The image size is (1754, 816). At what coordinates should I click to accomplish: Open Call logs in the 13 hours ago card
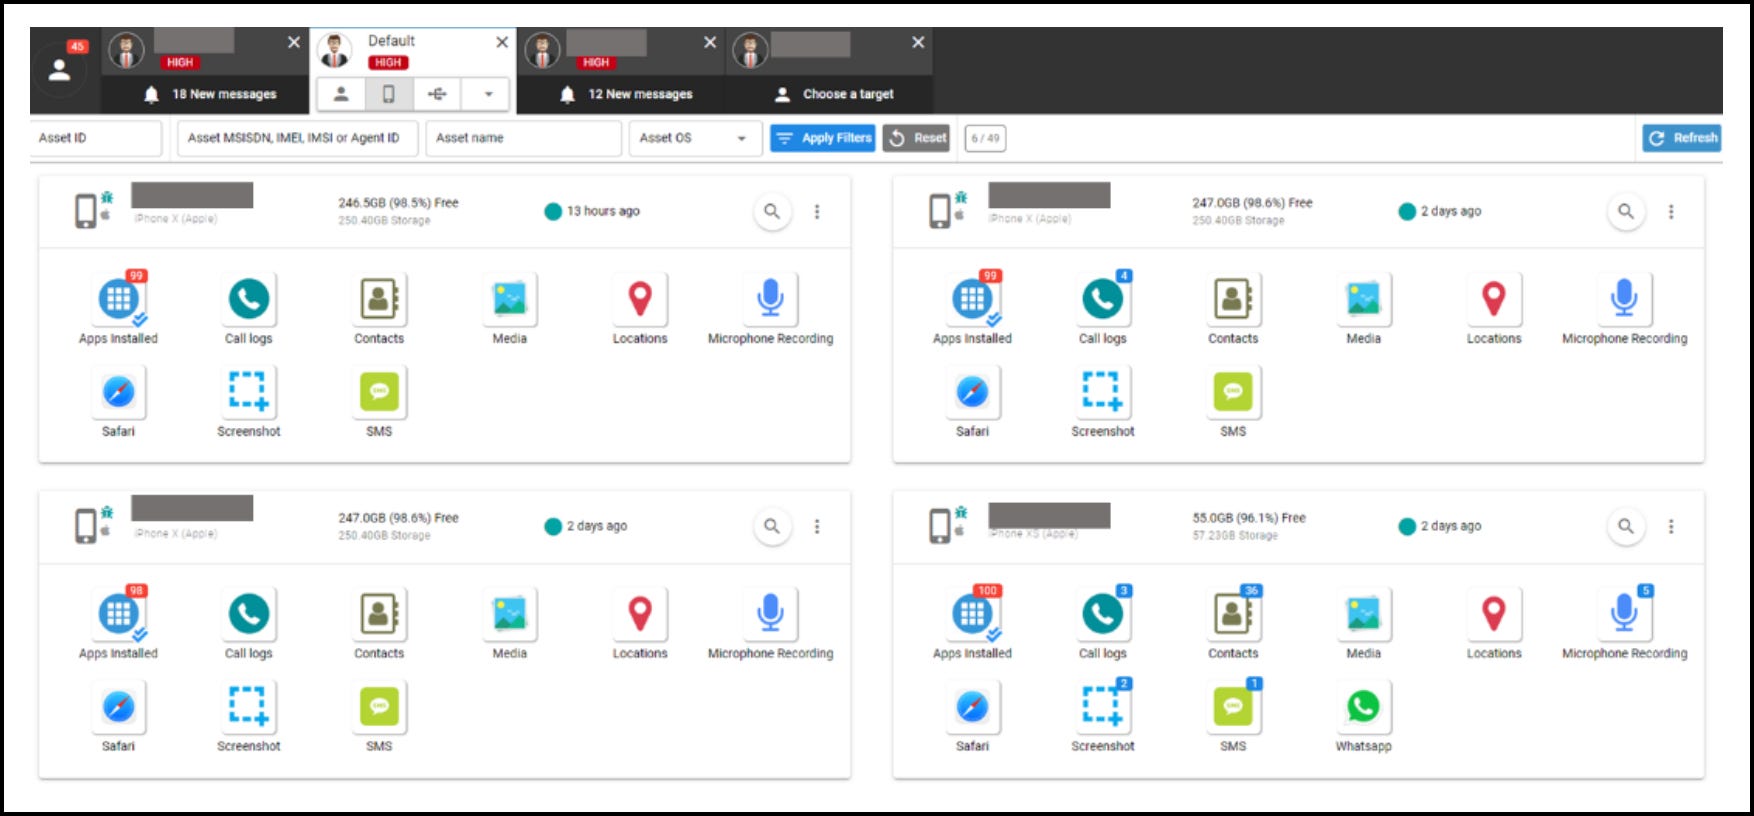pos(249,299)
